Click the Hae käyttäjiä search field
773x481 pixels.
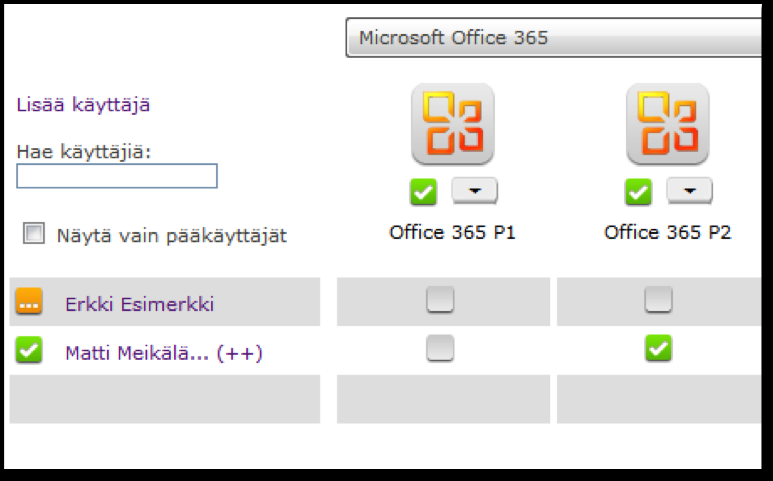(x=117, y=176)
